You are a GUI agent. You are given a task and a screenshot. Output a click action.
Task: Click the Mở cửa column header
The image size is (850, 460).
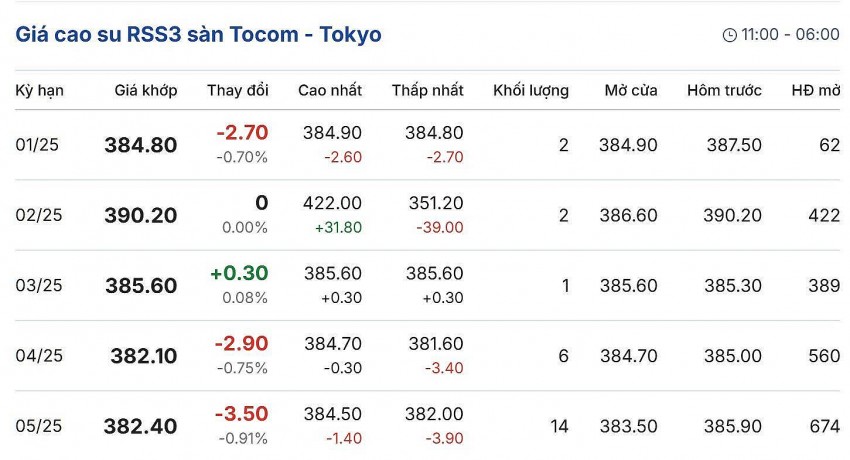631,90
